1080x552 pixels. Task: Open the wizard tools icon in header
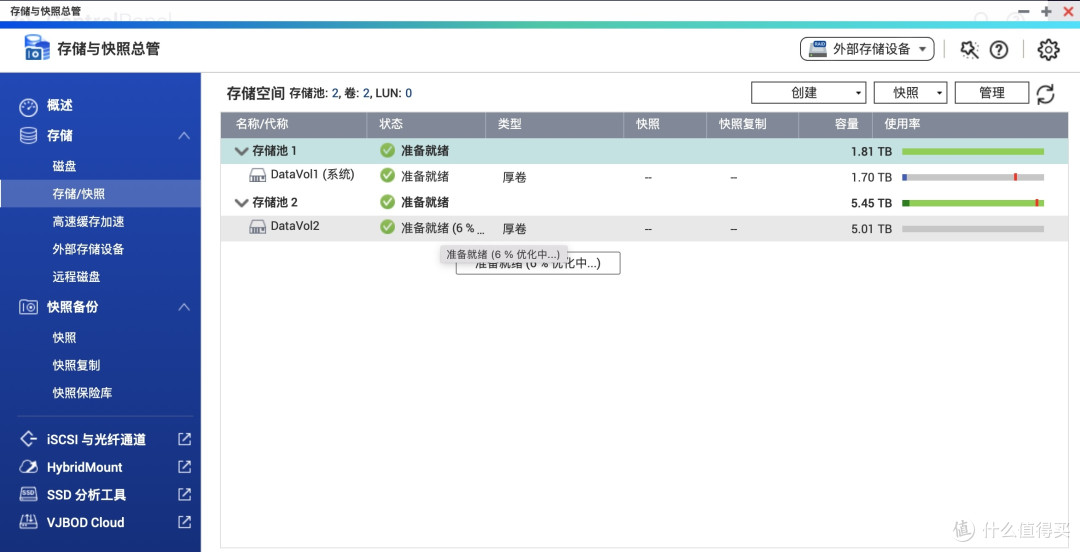click(969, 49)
